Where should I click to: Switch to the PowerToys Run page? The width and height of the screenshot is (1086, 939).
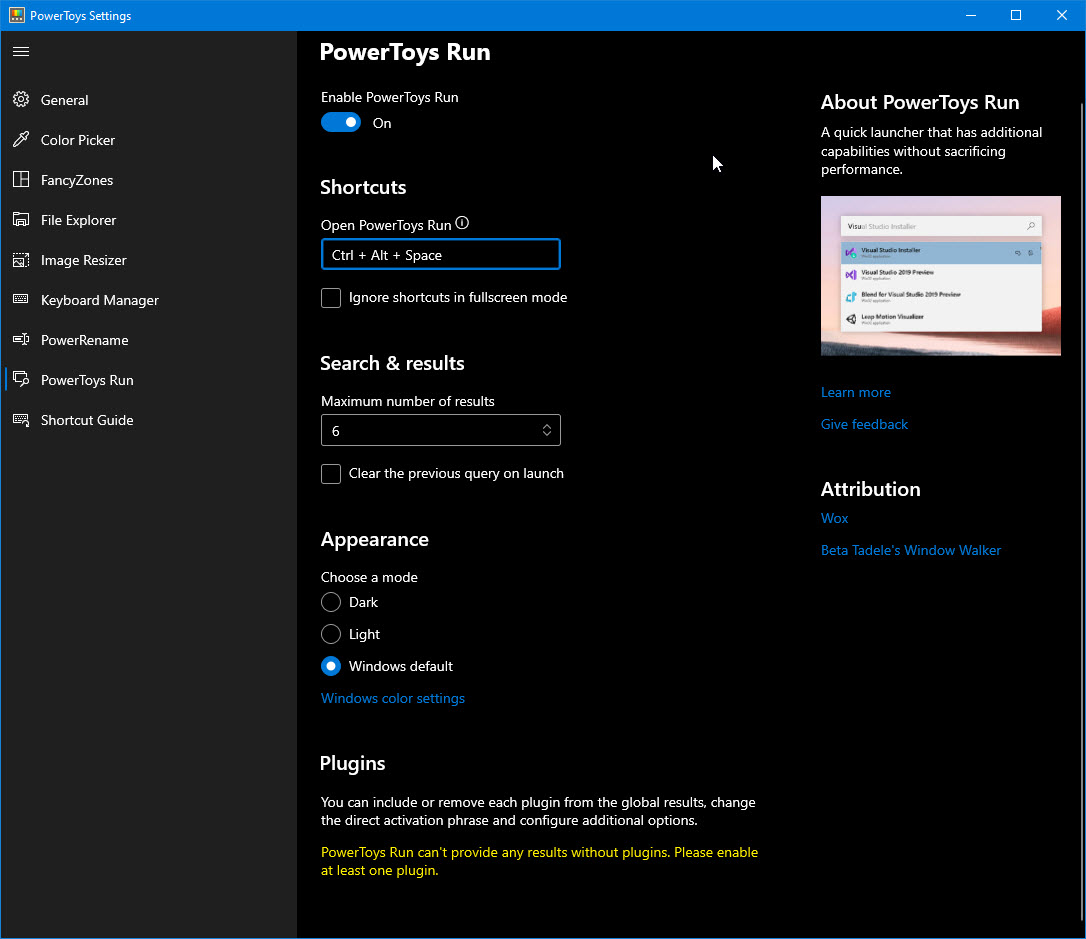[x=85, y=380]
